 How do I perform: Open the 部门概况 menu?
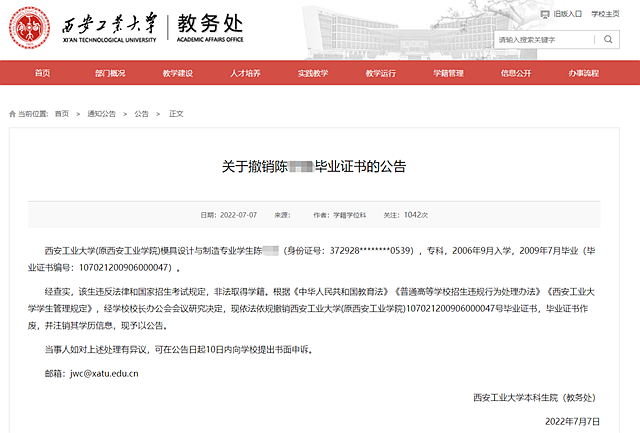[110, 73]
